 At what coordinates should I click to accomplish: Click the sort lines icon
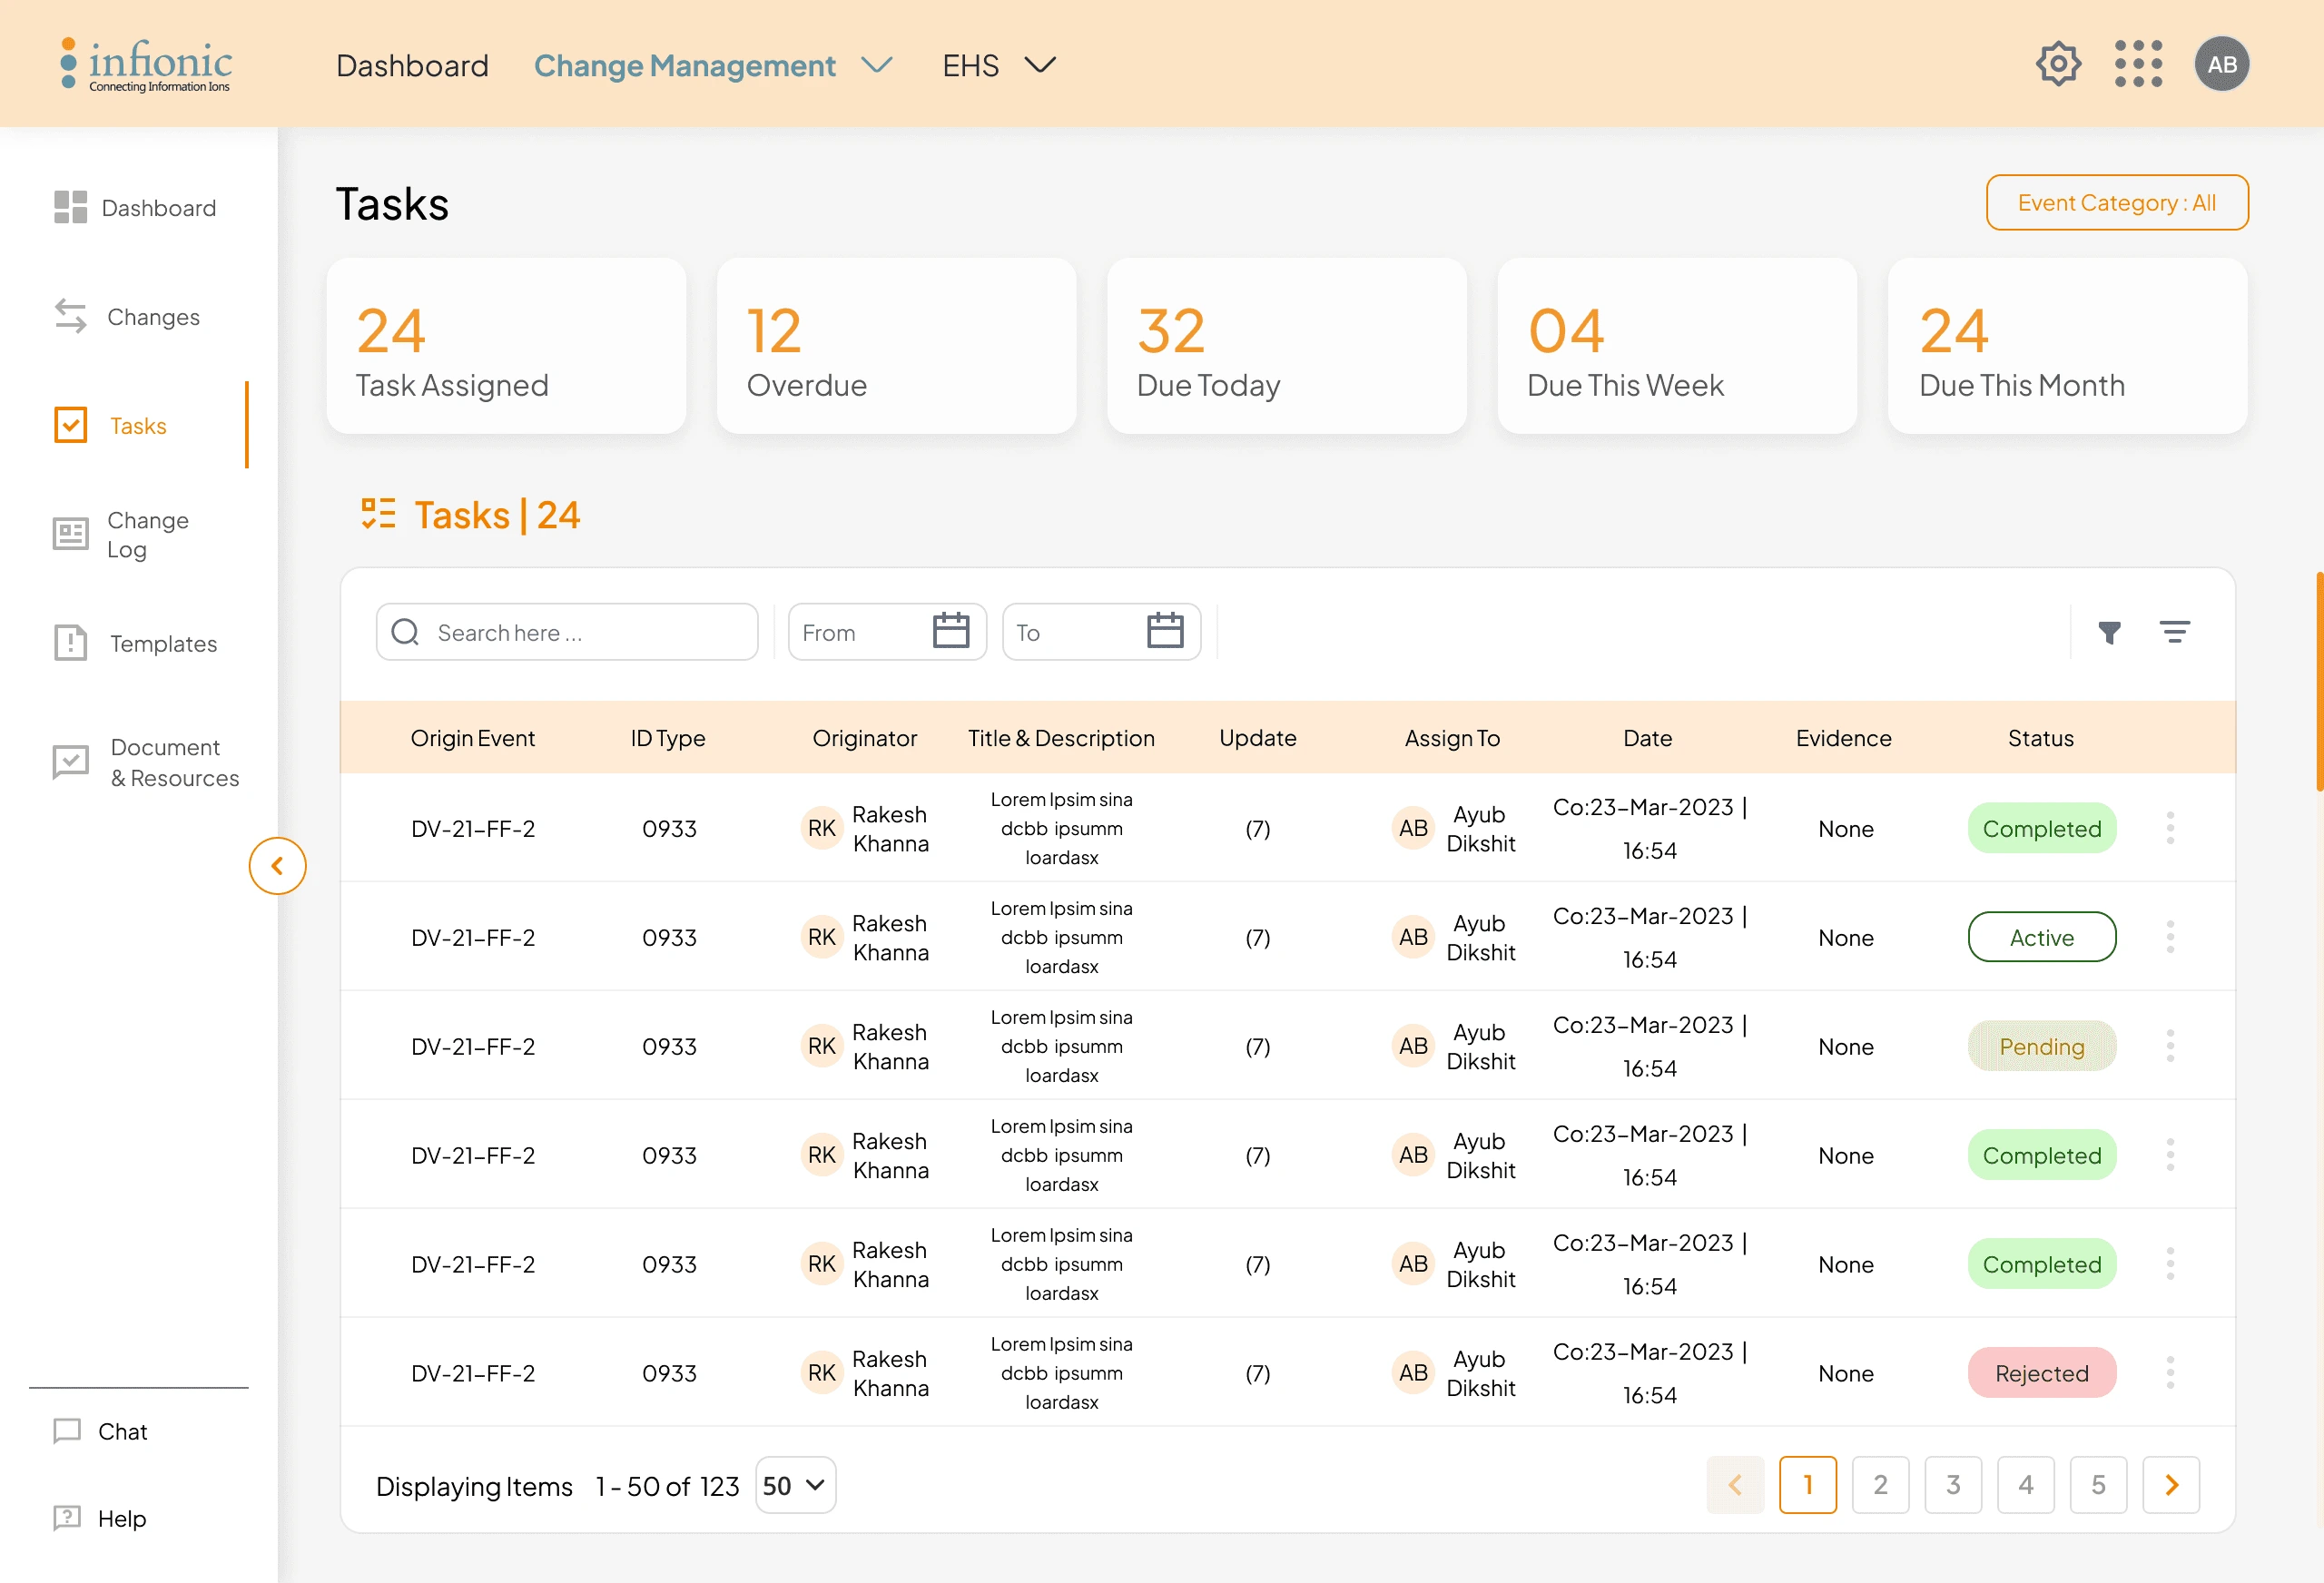point(2174,632)
